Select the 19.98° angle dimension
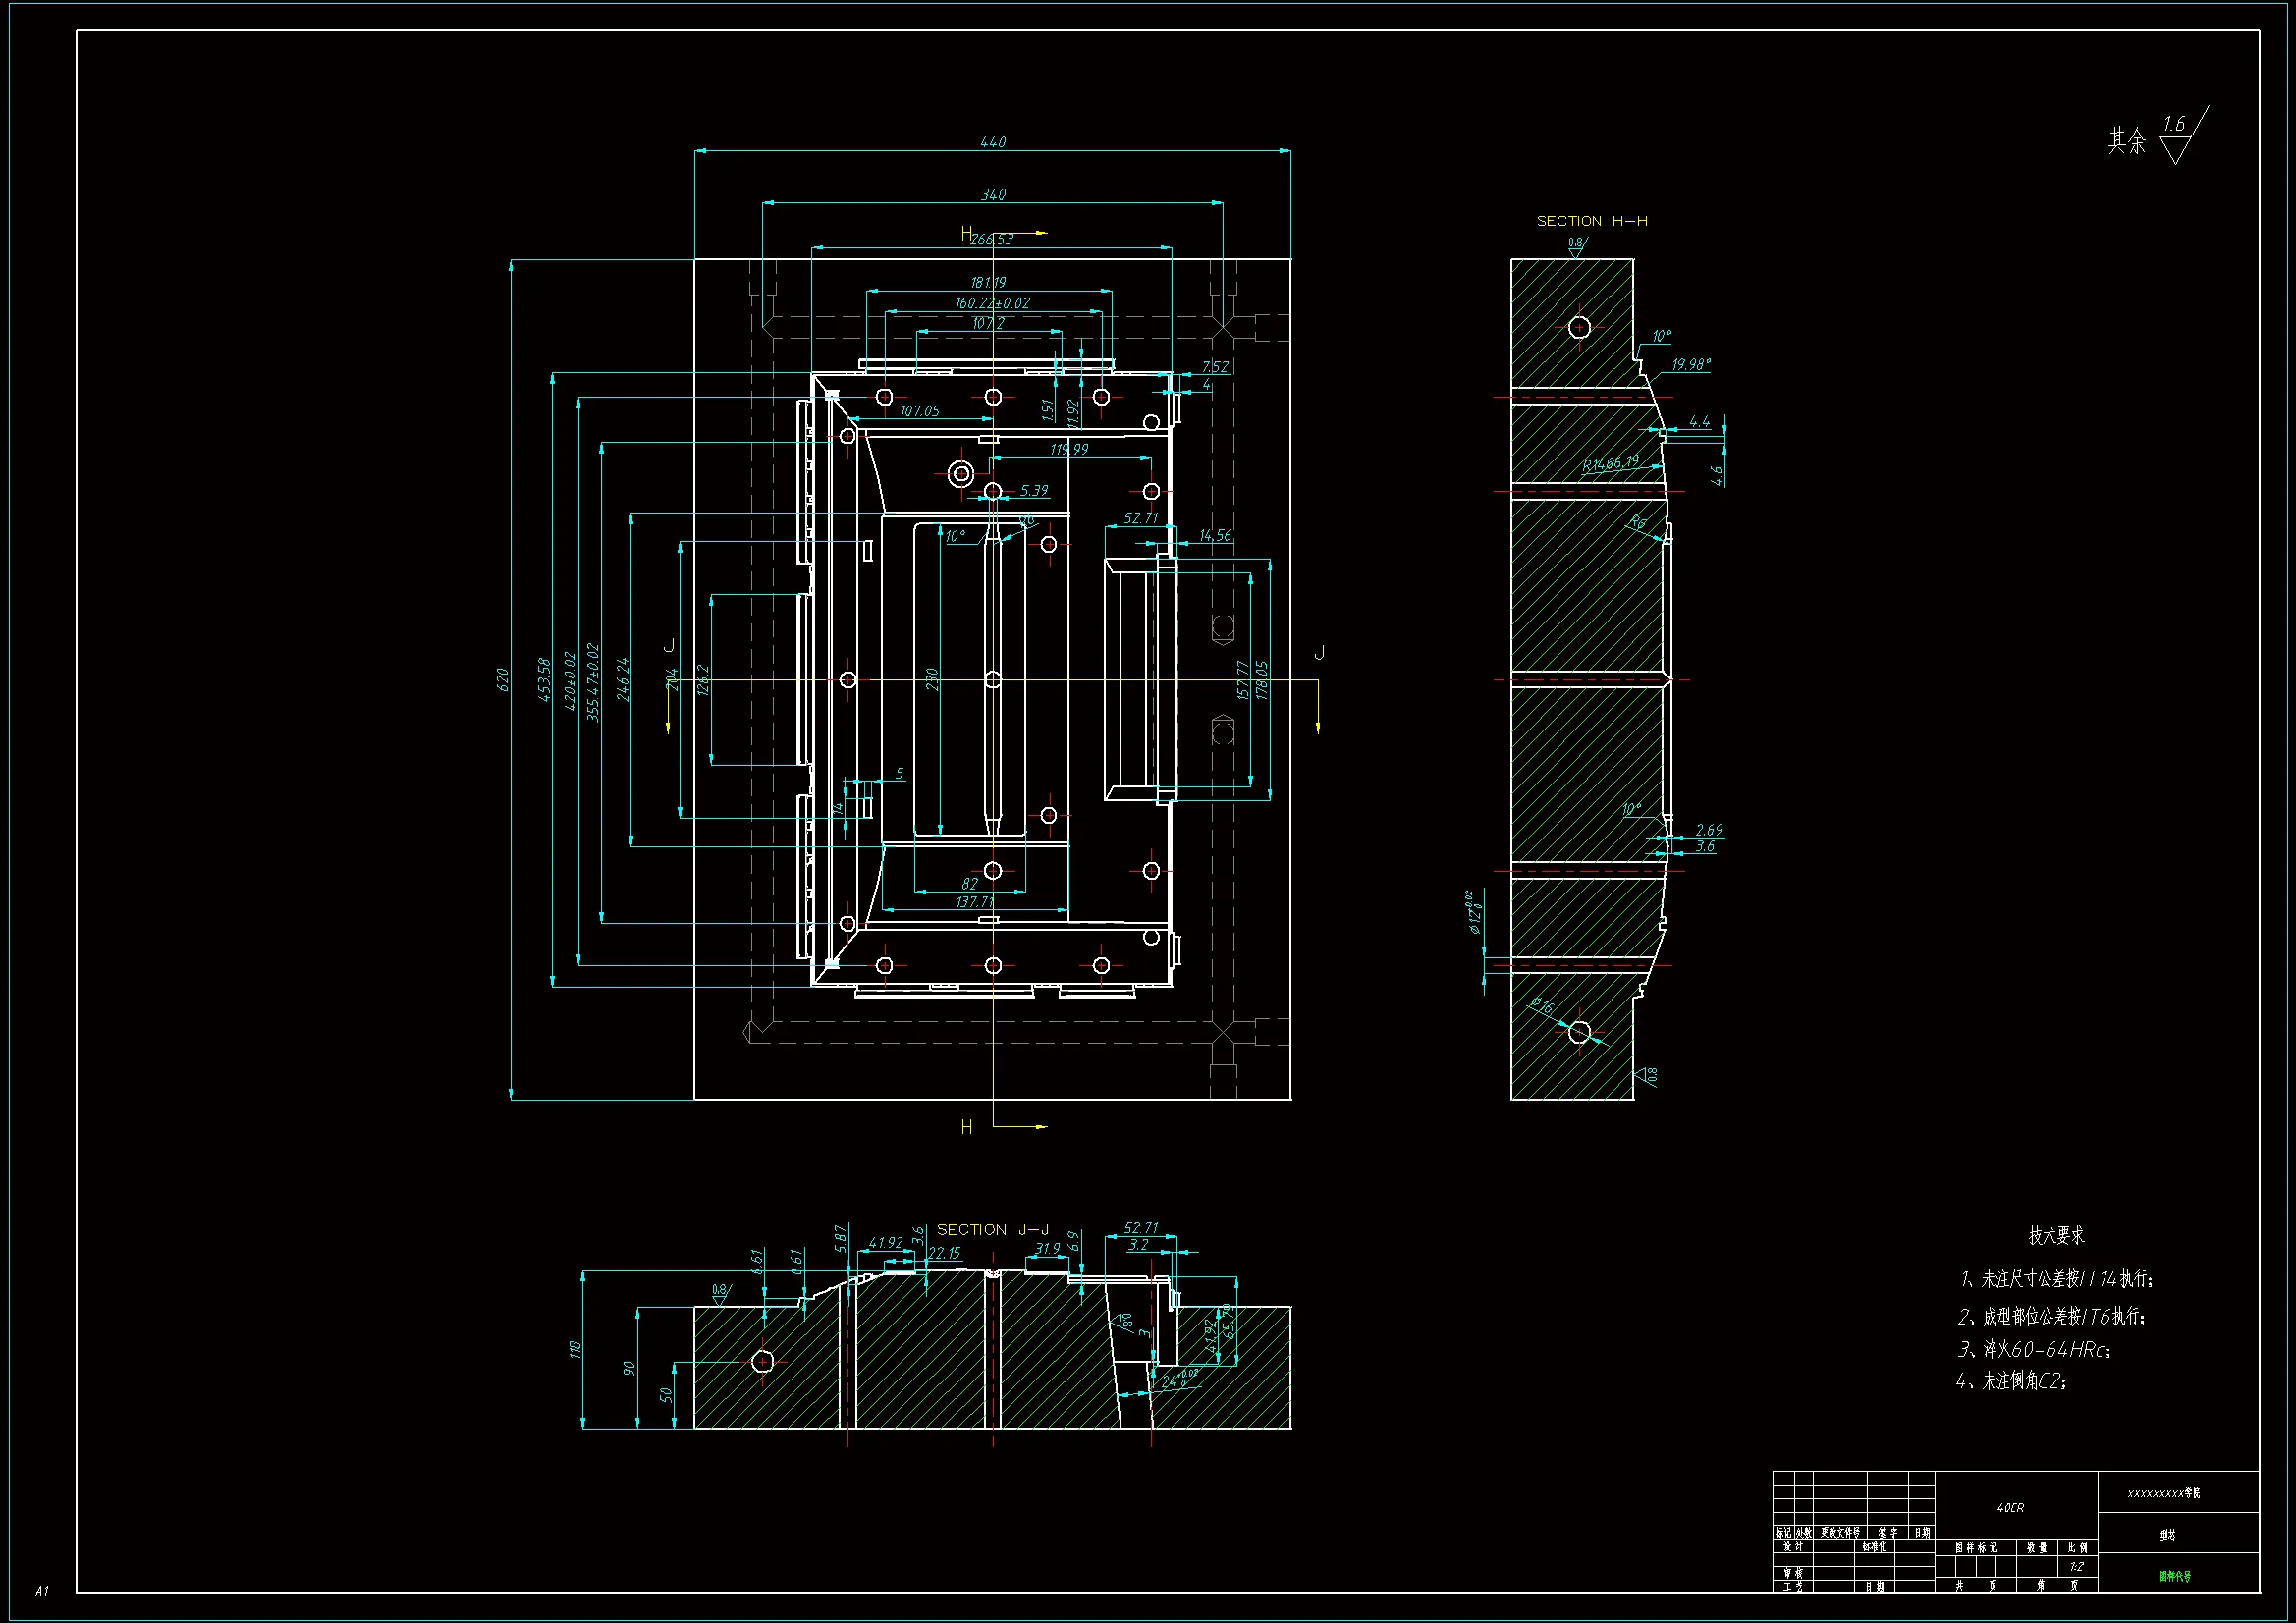Screen dimensions: 2296x1623 click(1690, 365)
